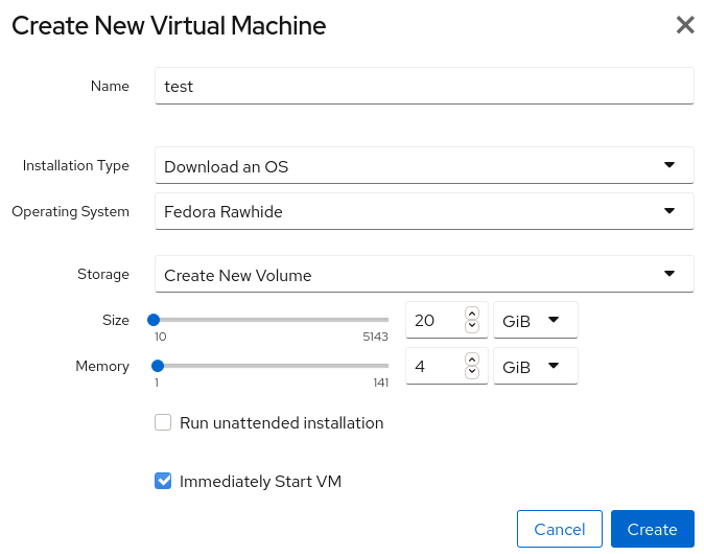The width and height of the screenshot is (704, 554).
Task: Close the Create New Virtual Machine dialog
Action: [685, 25]
